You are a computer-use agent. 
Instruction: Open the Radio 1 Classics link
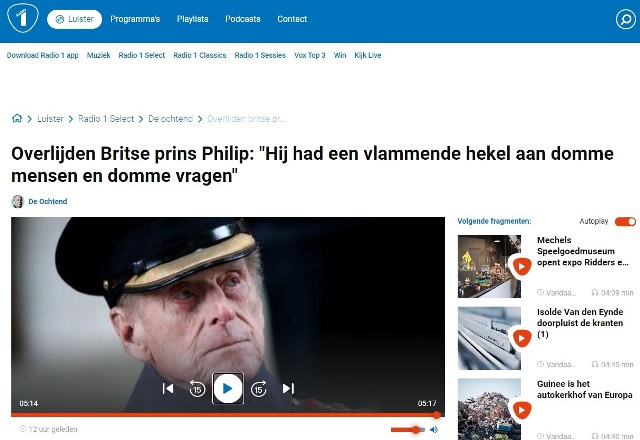[x=200, y=55]
